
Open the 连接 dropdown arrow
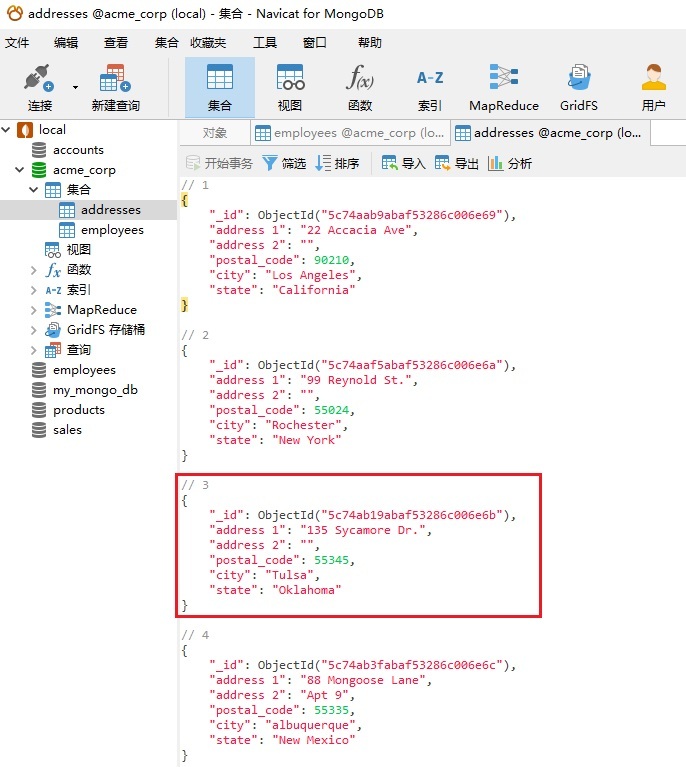tap(75, 88)
